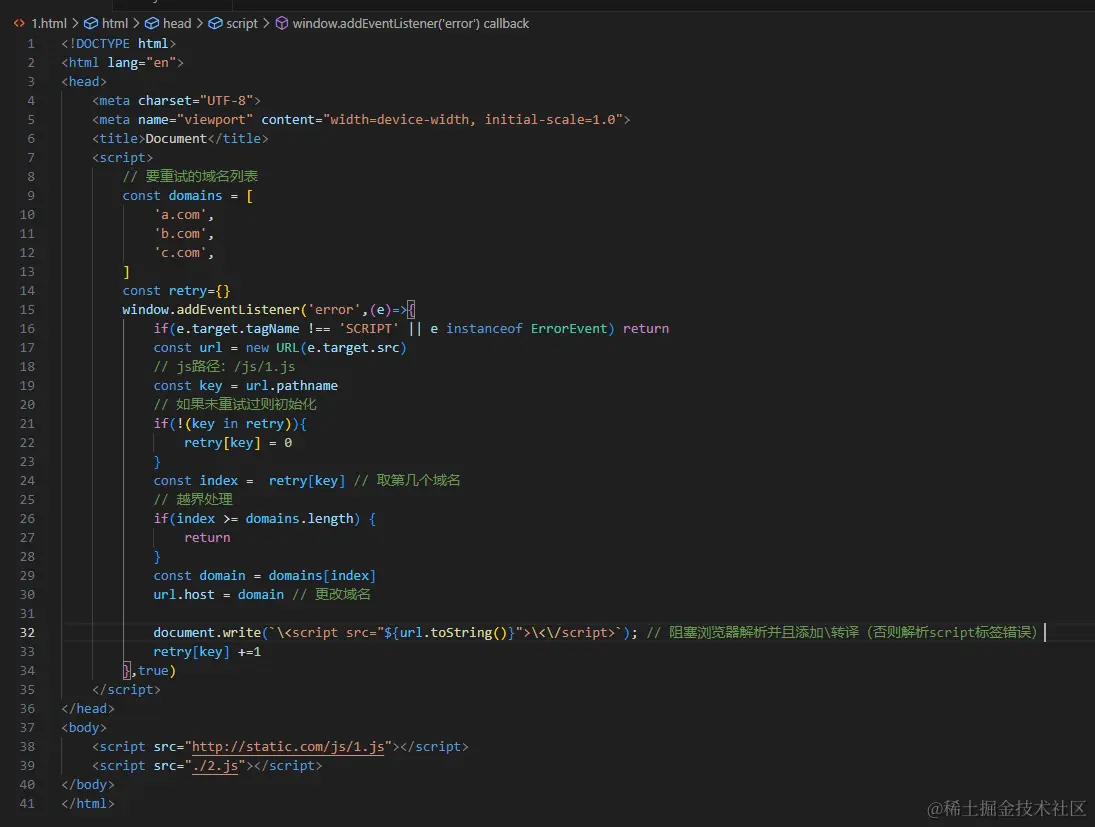This screenshot has height=827, width=1095.
Task: Place cursor on 'c.com' string
Action: [x=180, y=253]
